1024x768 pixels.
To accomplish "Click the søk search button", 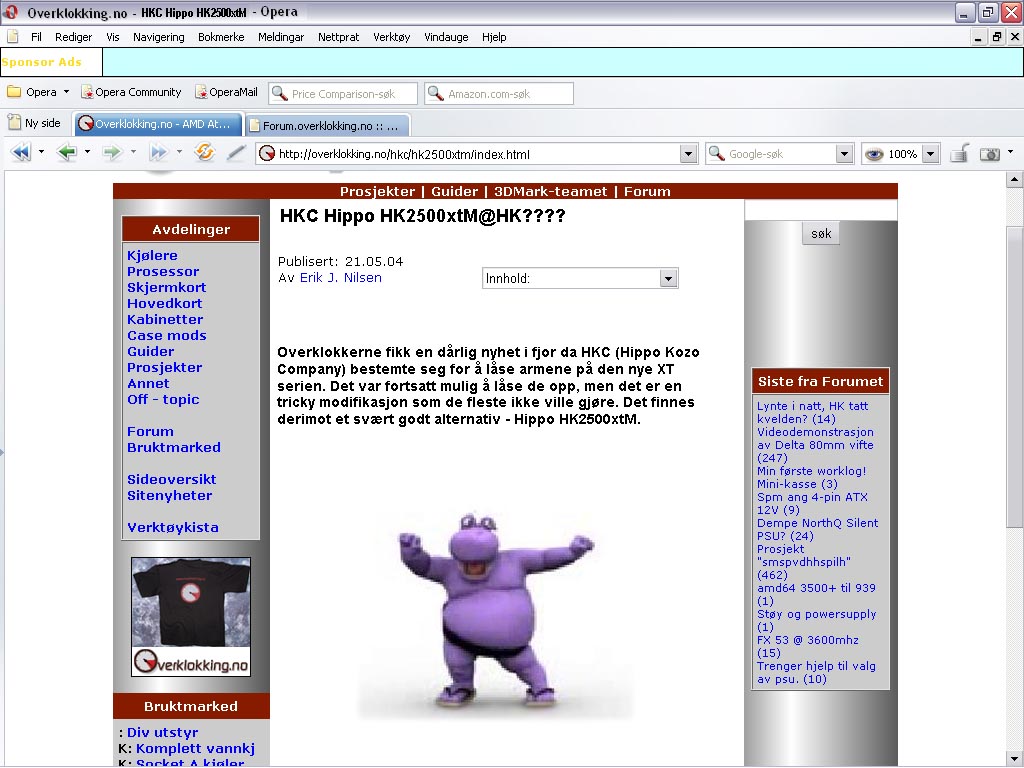I will point(821,233).
